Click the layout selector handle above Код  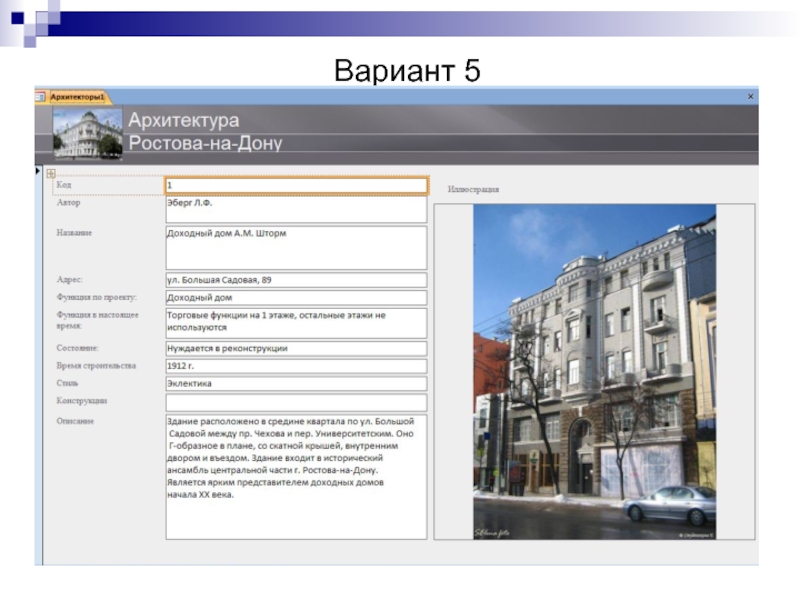point(51,174)
